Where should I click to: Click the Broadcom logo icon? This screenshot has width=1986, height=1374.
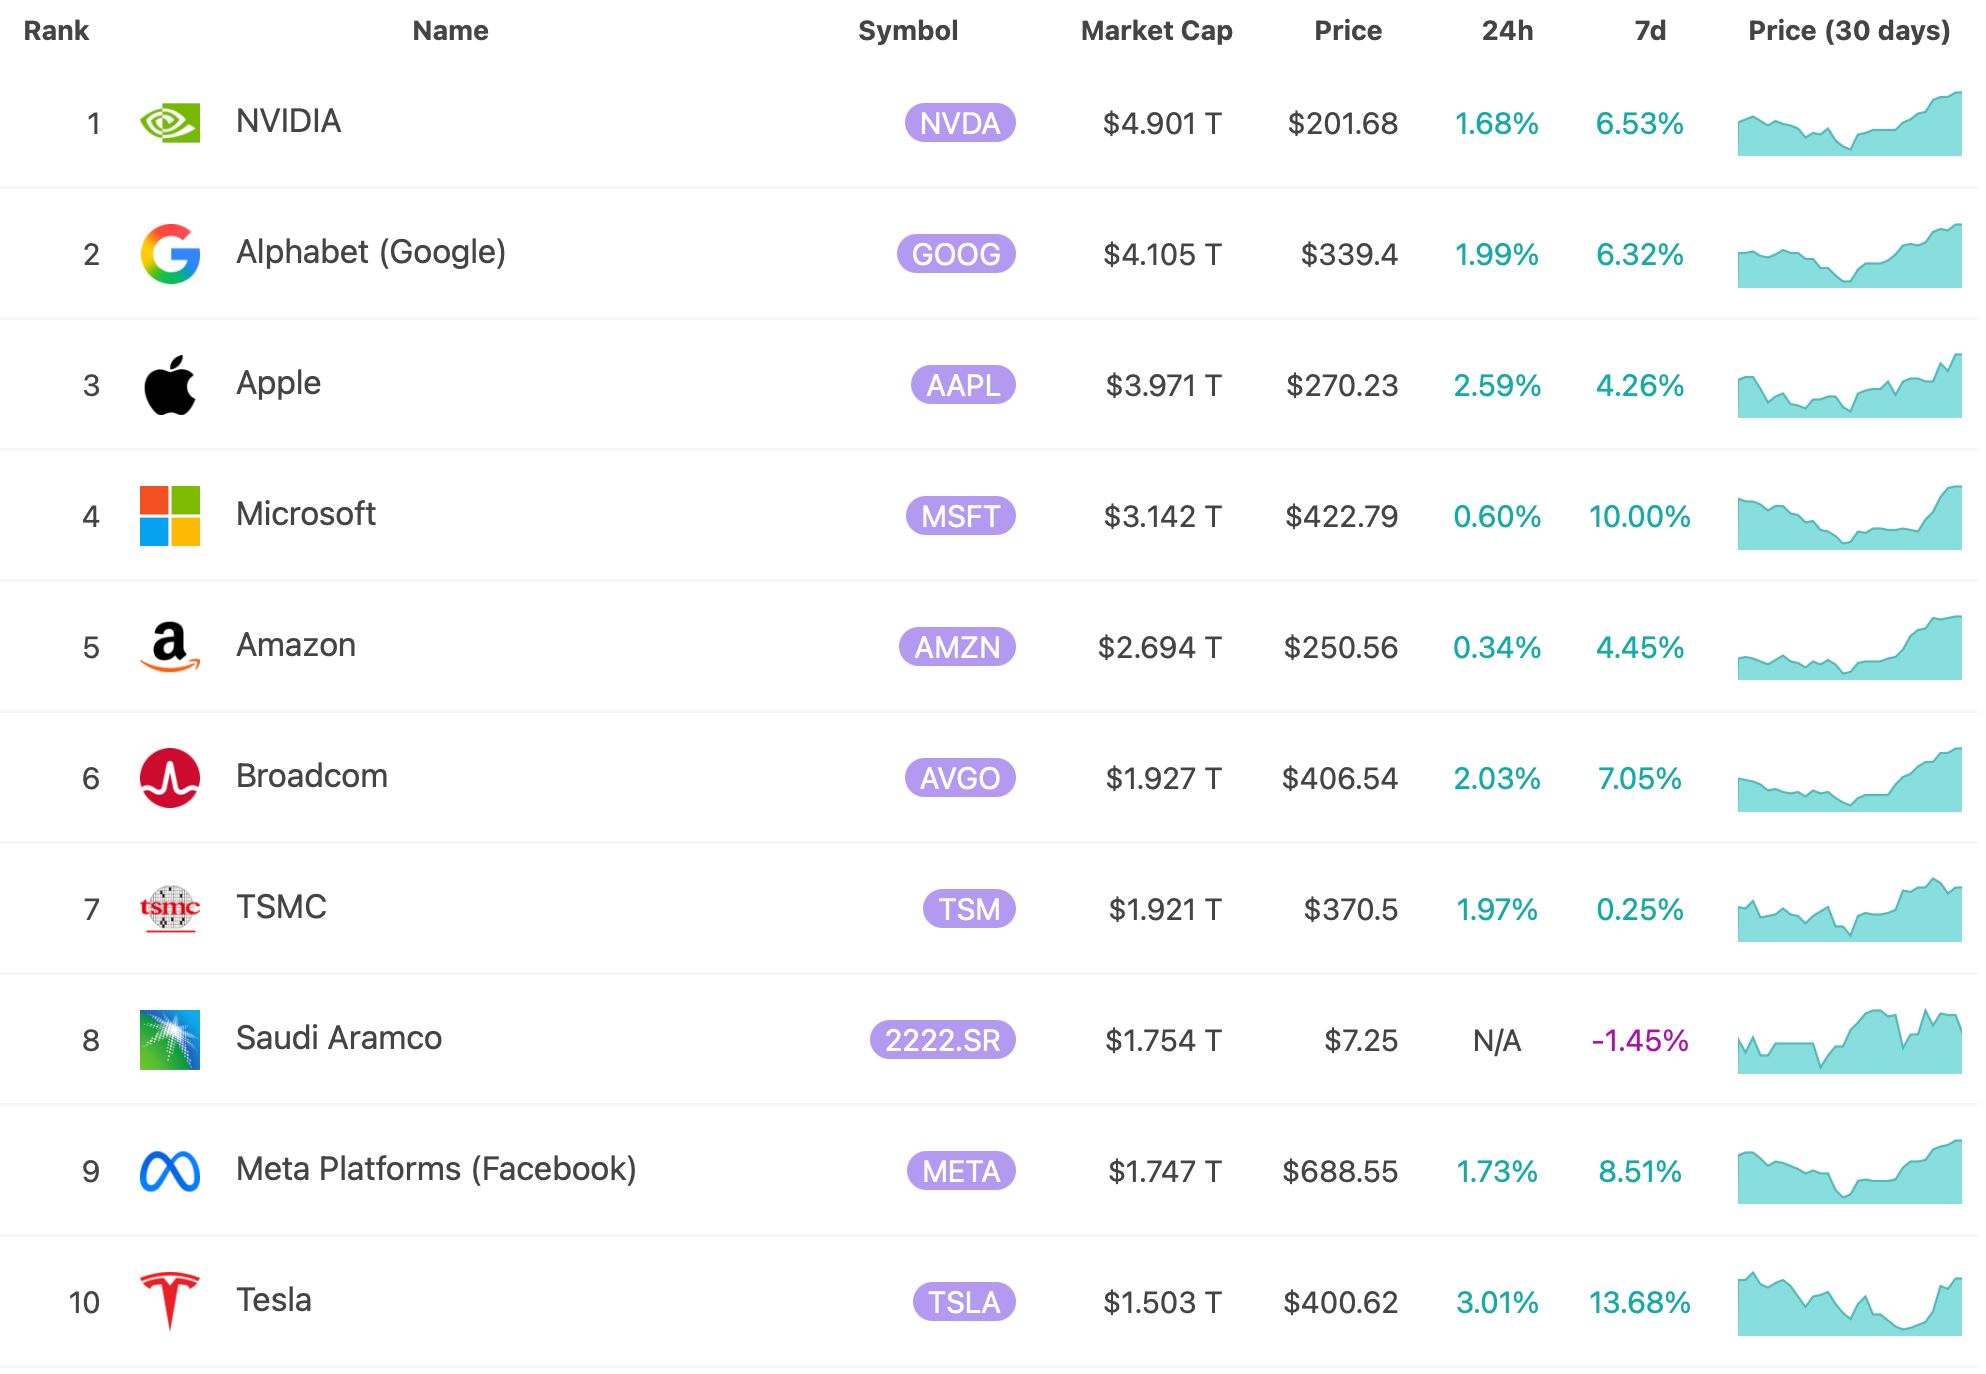point(170,777)
